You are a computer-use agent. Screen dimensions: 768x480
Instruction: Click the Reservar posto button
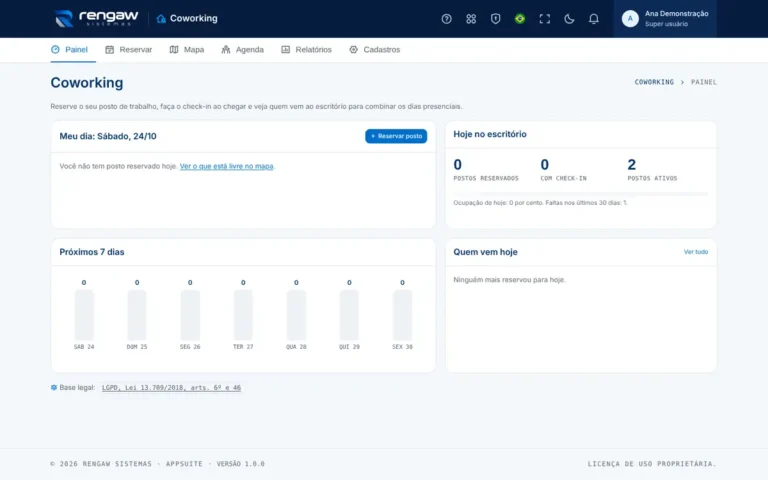point(396,136)
